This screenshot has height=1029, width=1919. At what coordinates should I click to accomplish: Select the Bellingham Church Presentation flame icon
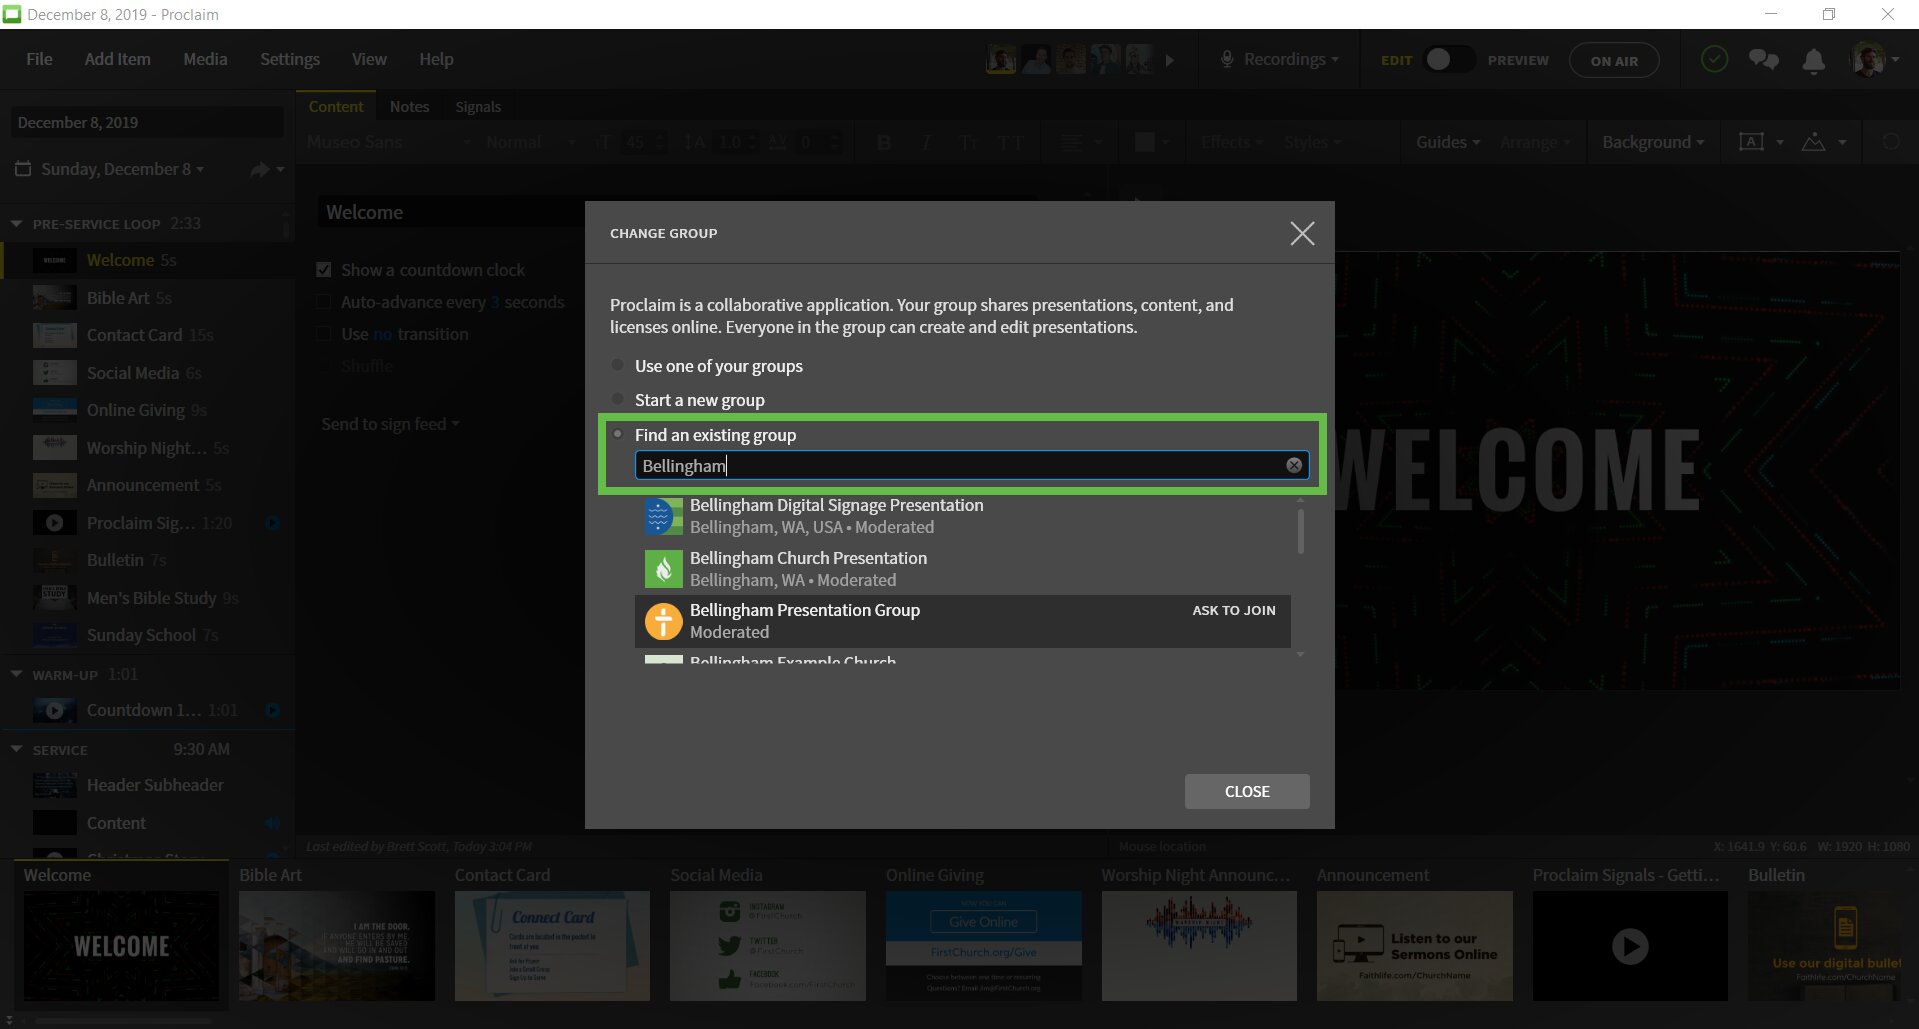click(663, 569)
